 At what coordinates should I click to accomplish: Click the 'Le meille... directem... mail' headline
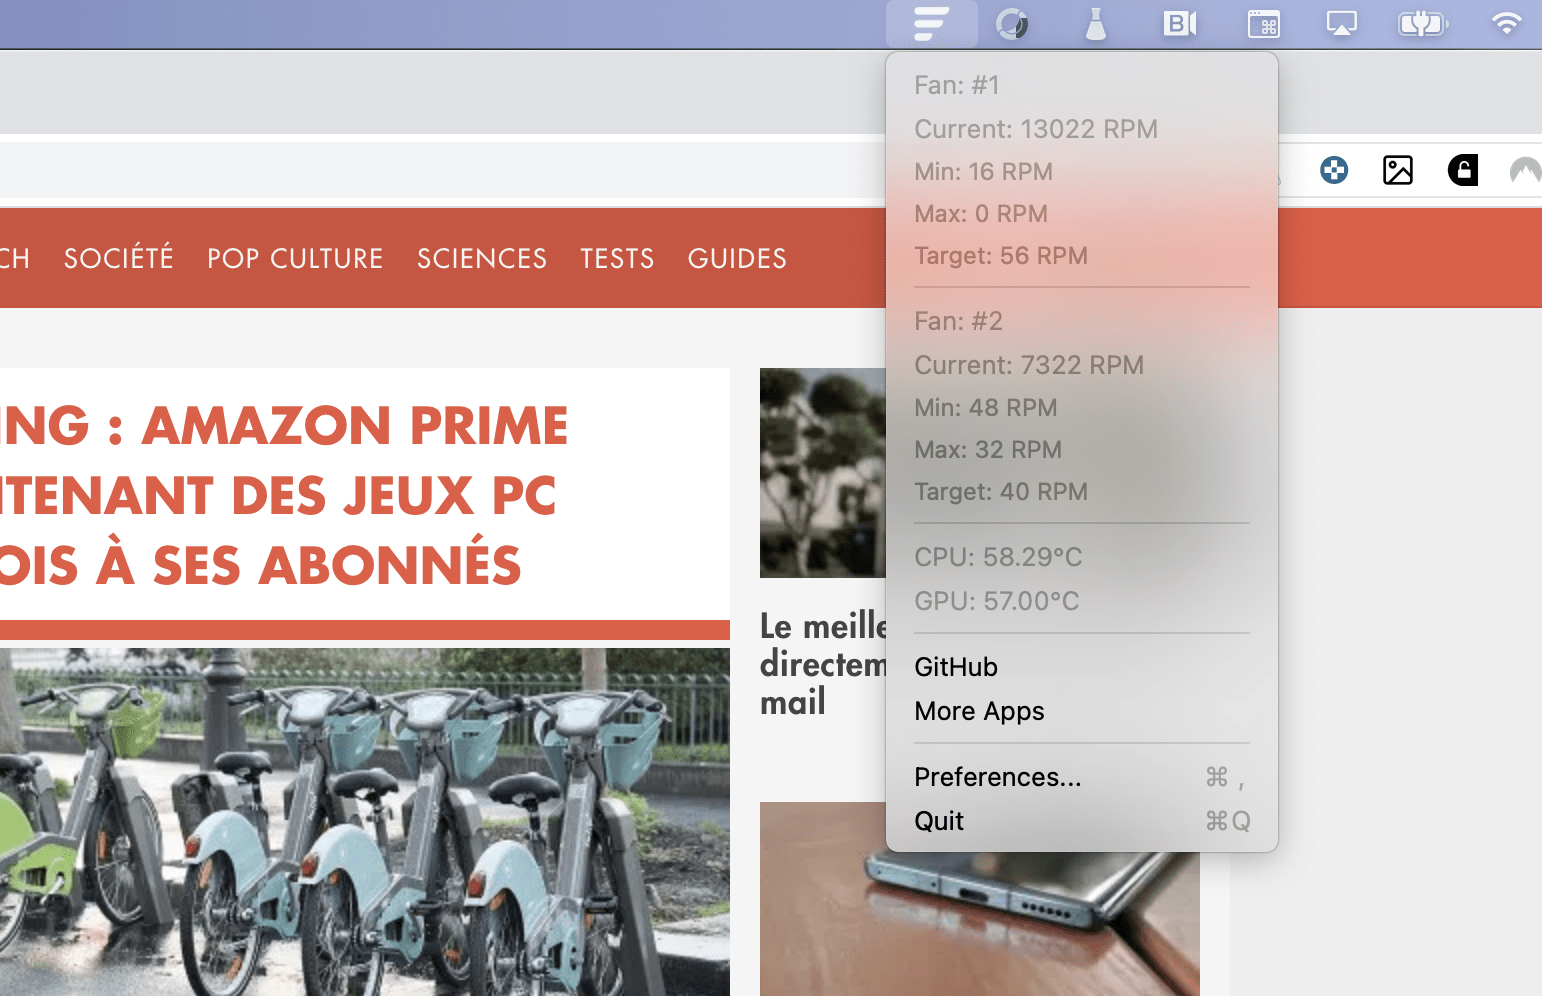[823, 664]
